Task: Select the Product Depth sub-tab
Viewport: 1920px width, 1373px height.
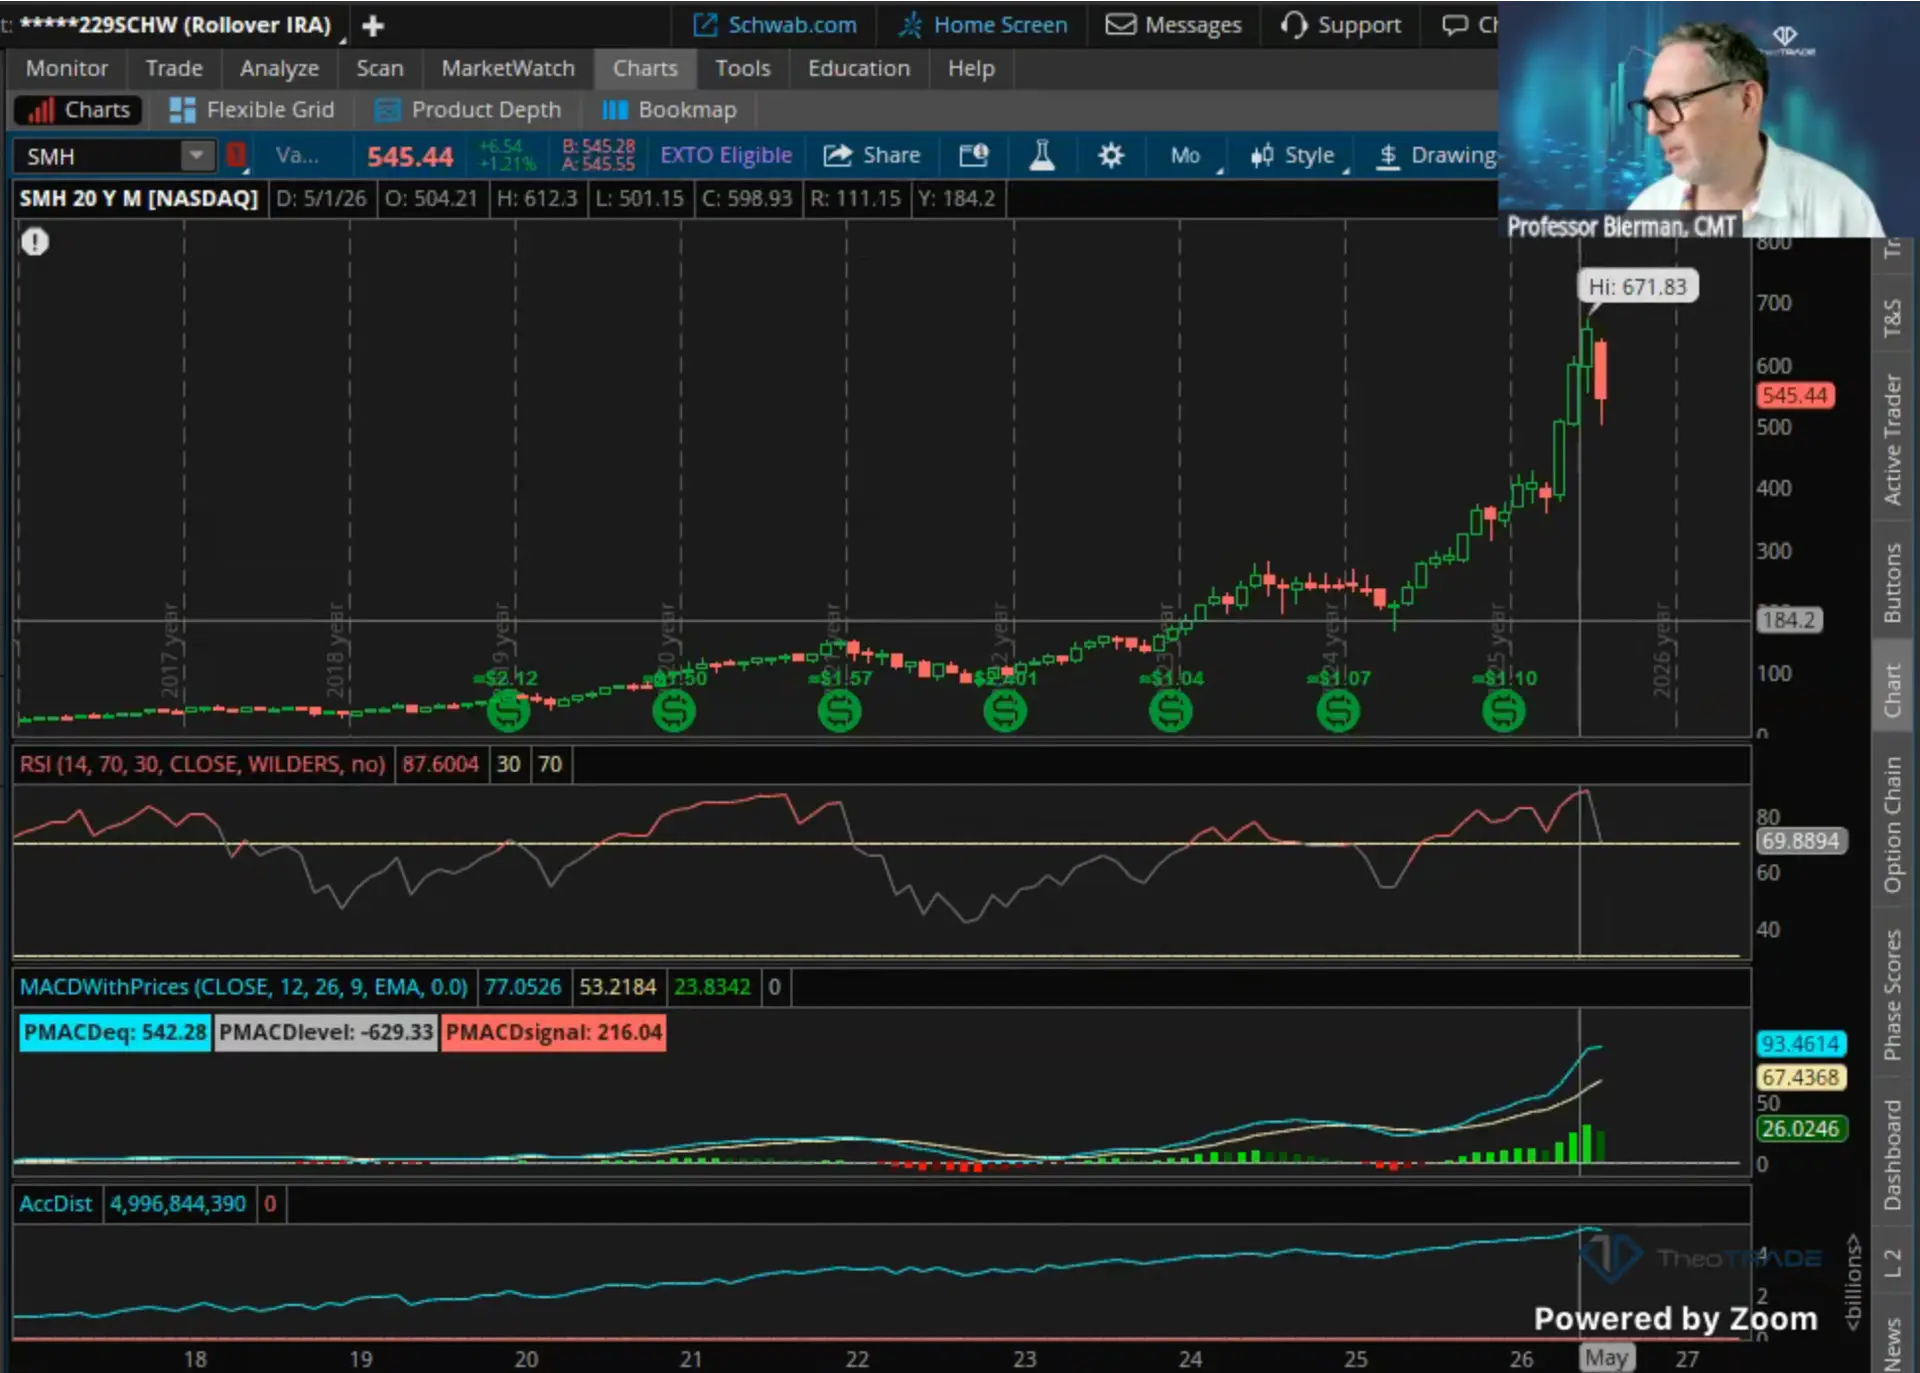Action: (x=468, y=110)
